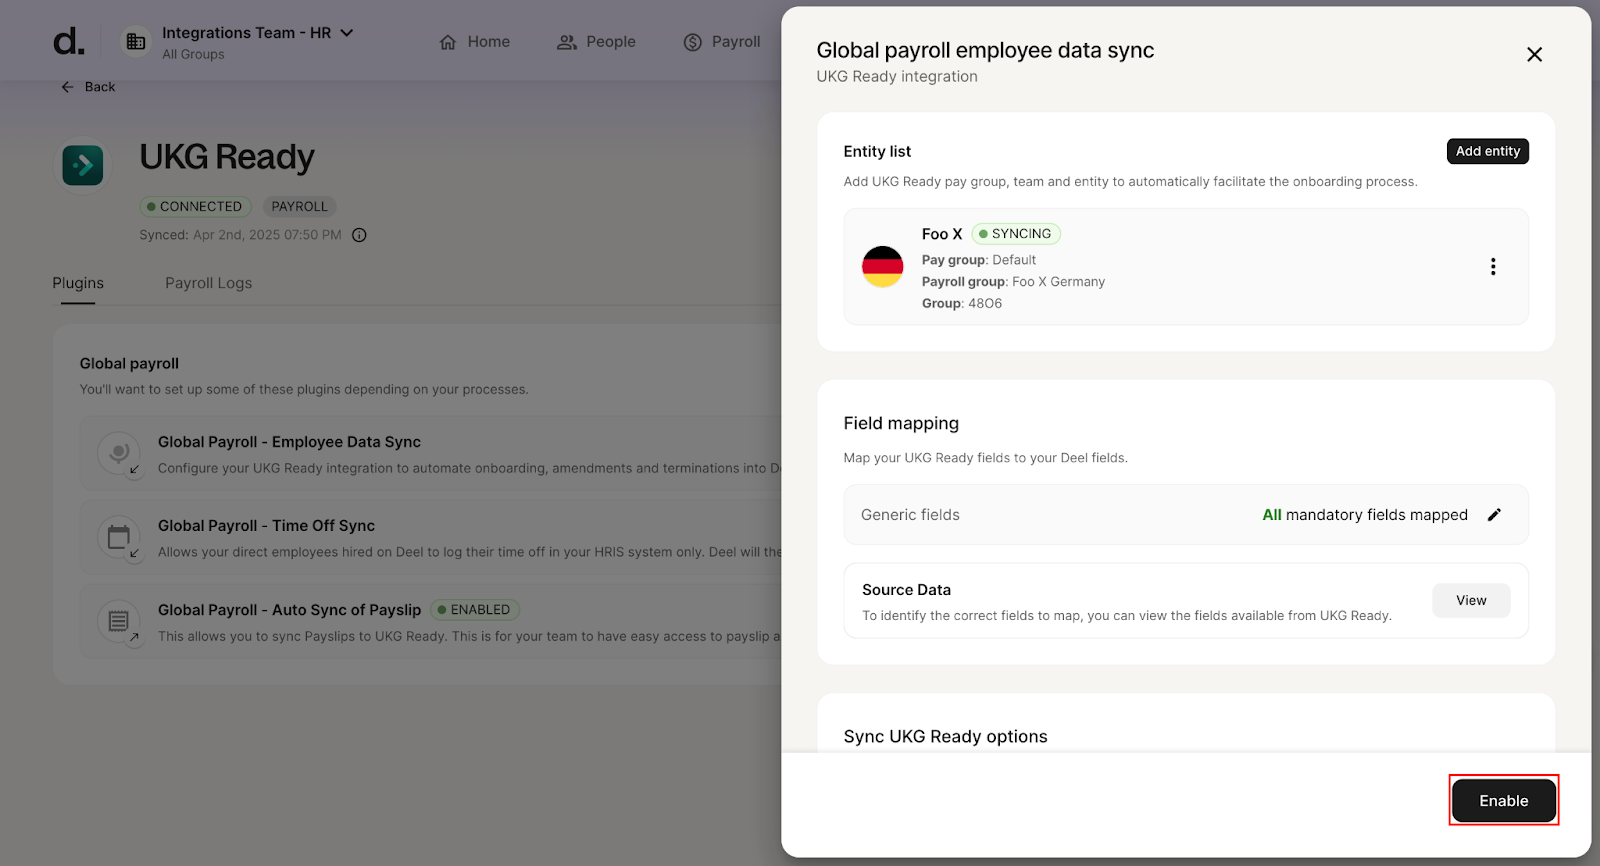Click the ENABLED badge on Payslip plugin
This screenshot has height=866, width=1600.
coord(475,609)
